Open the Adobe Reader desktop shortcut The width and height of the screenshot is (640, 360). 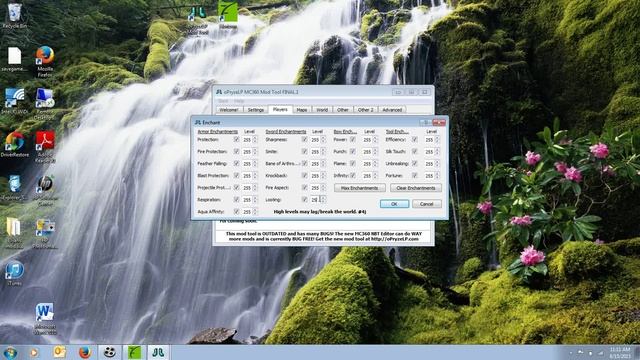click(45, 146)
